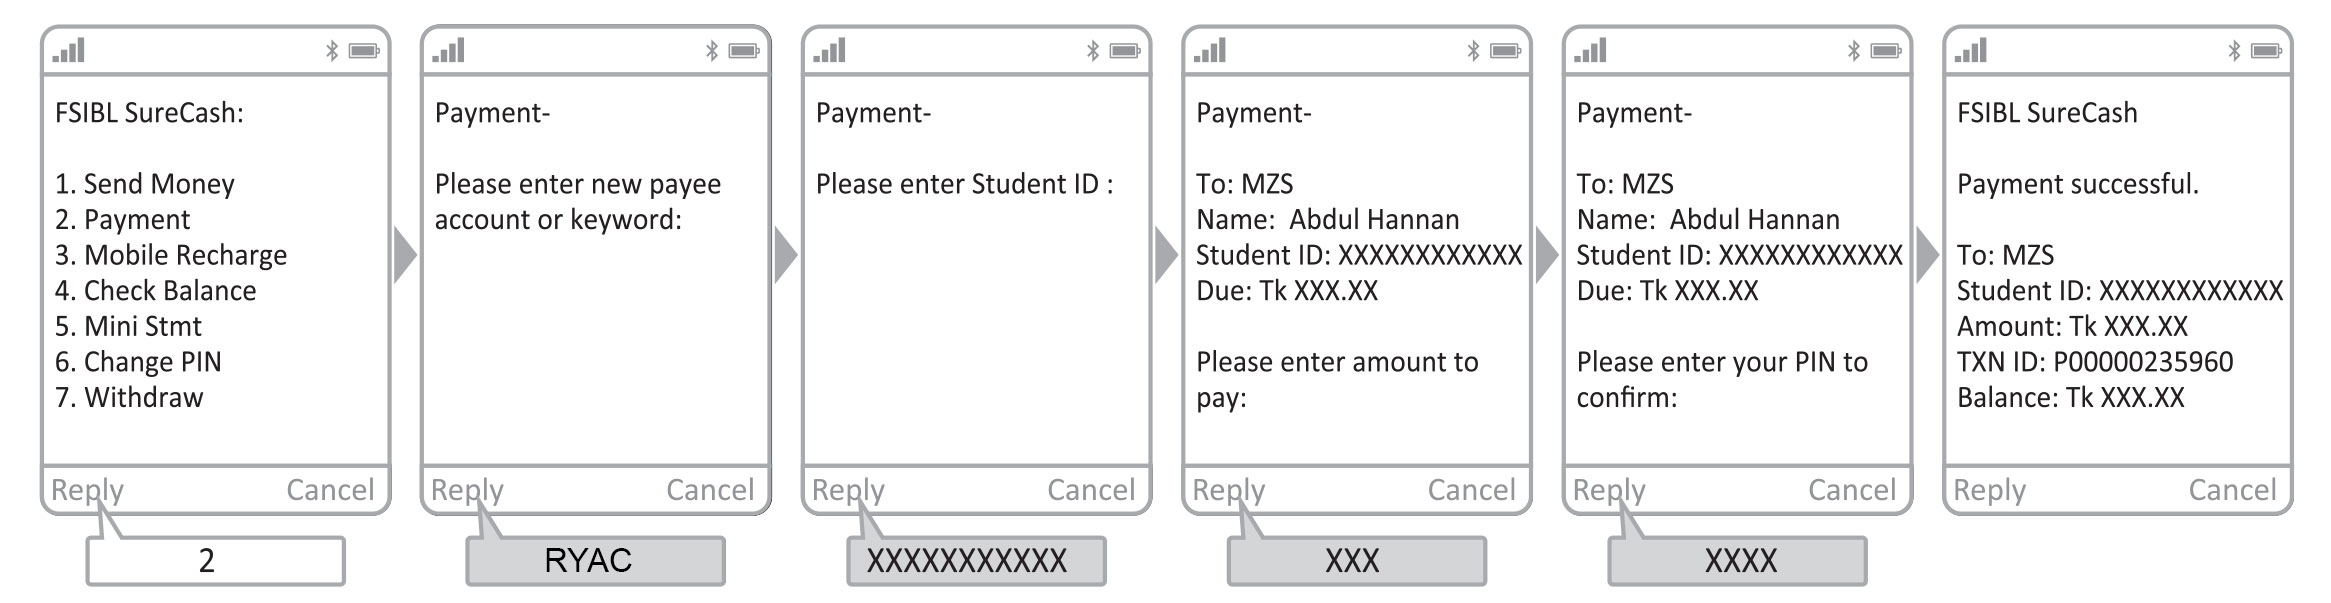The width and height of the screenshot is (2331, 603).
Task: Click the battery icon on the Student ID prompt screen
Action: 1125,50
